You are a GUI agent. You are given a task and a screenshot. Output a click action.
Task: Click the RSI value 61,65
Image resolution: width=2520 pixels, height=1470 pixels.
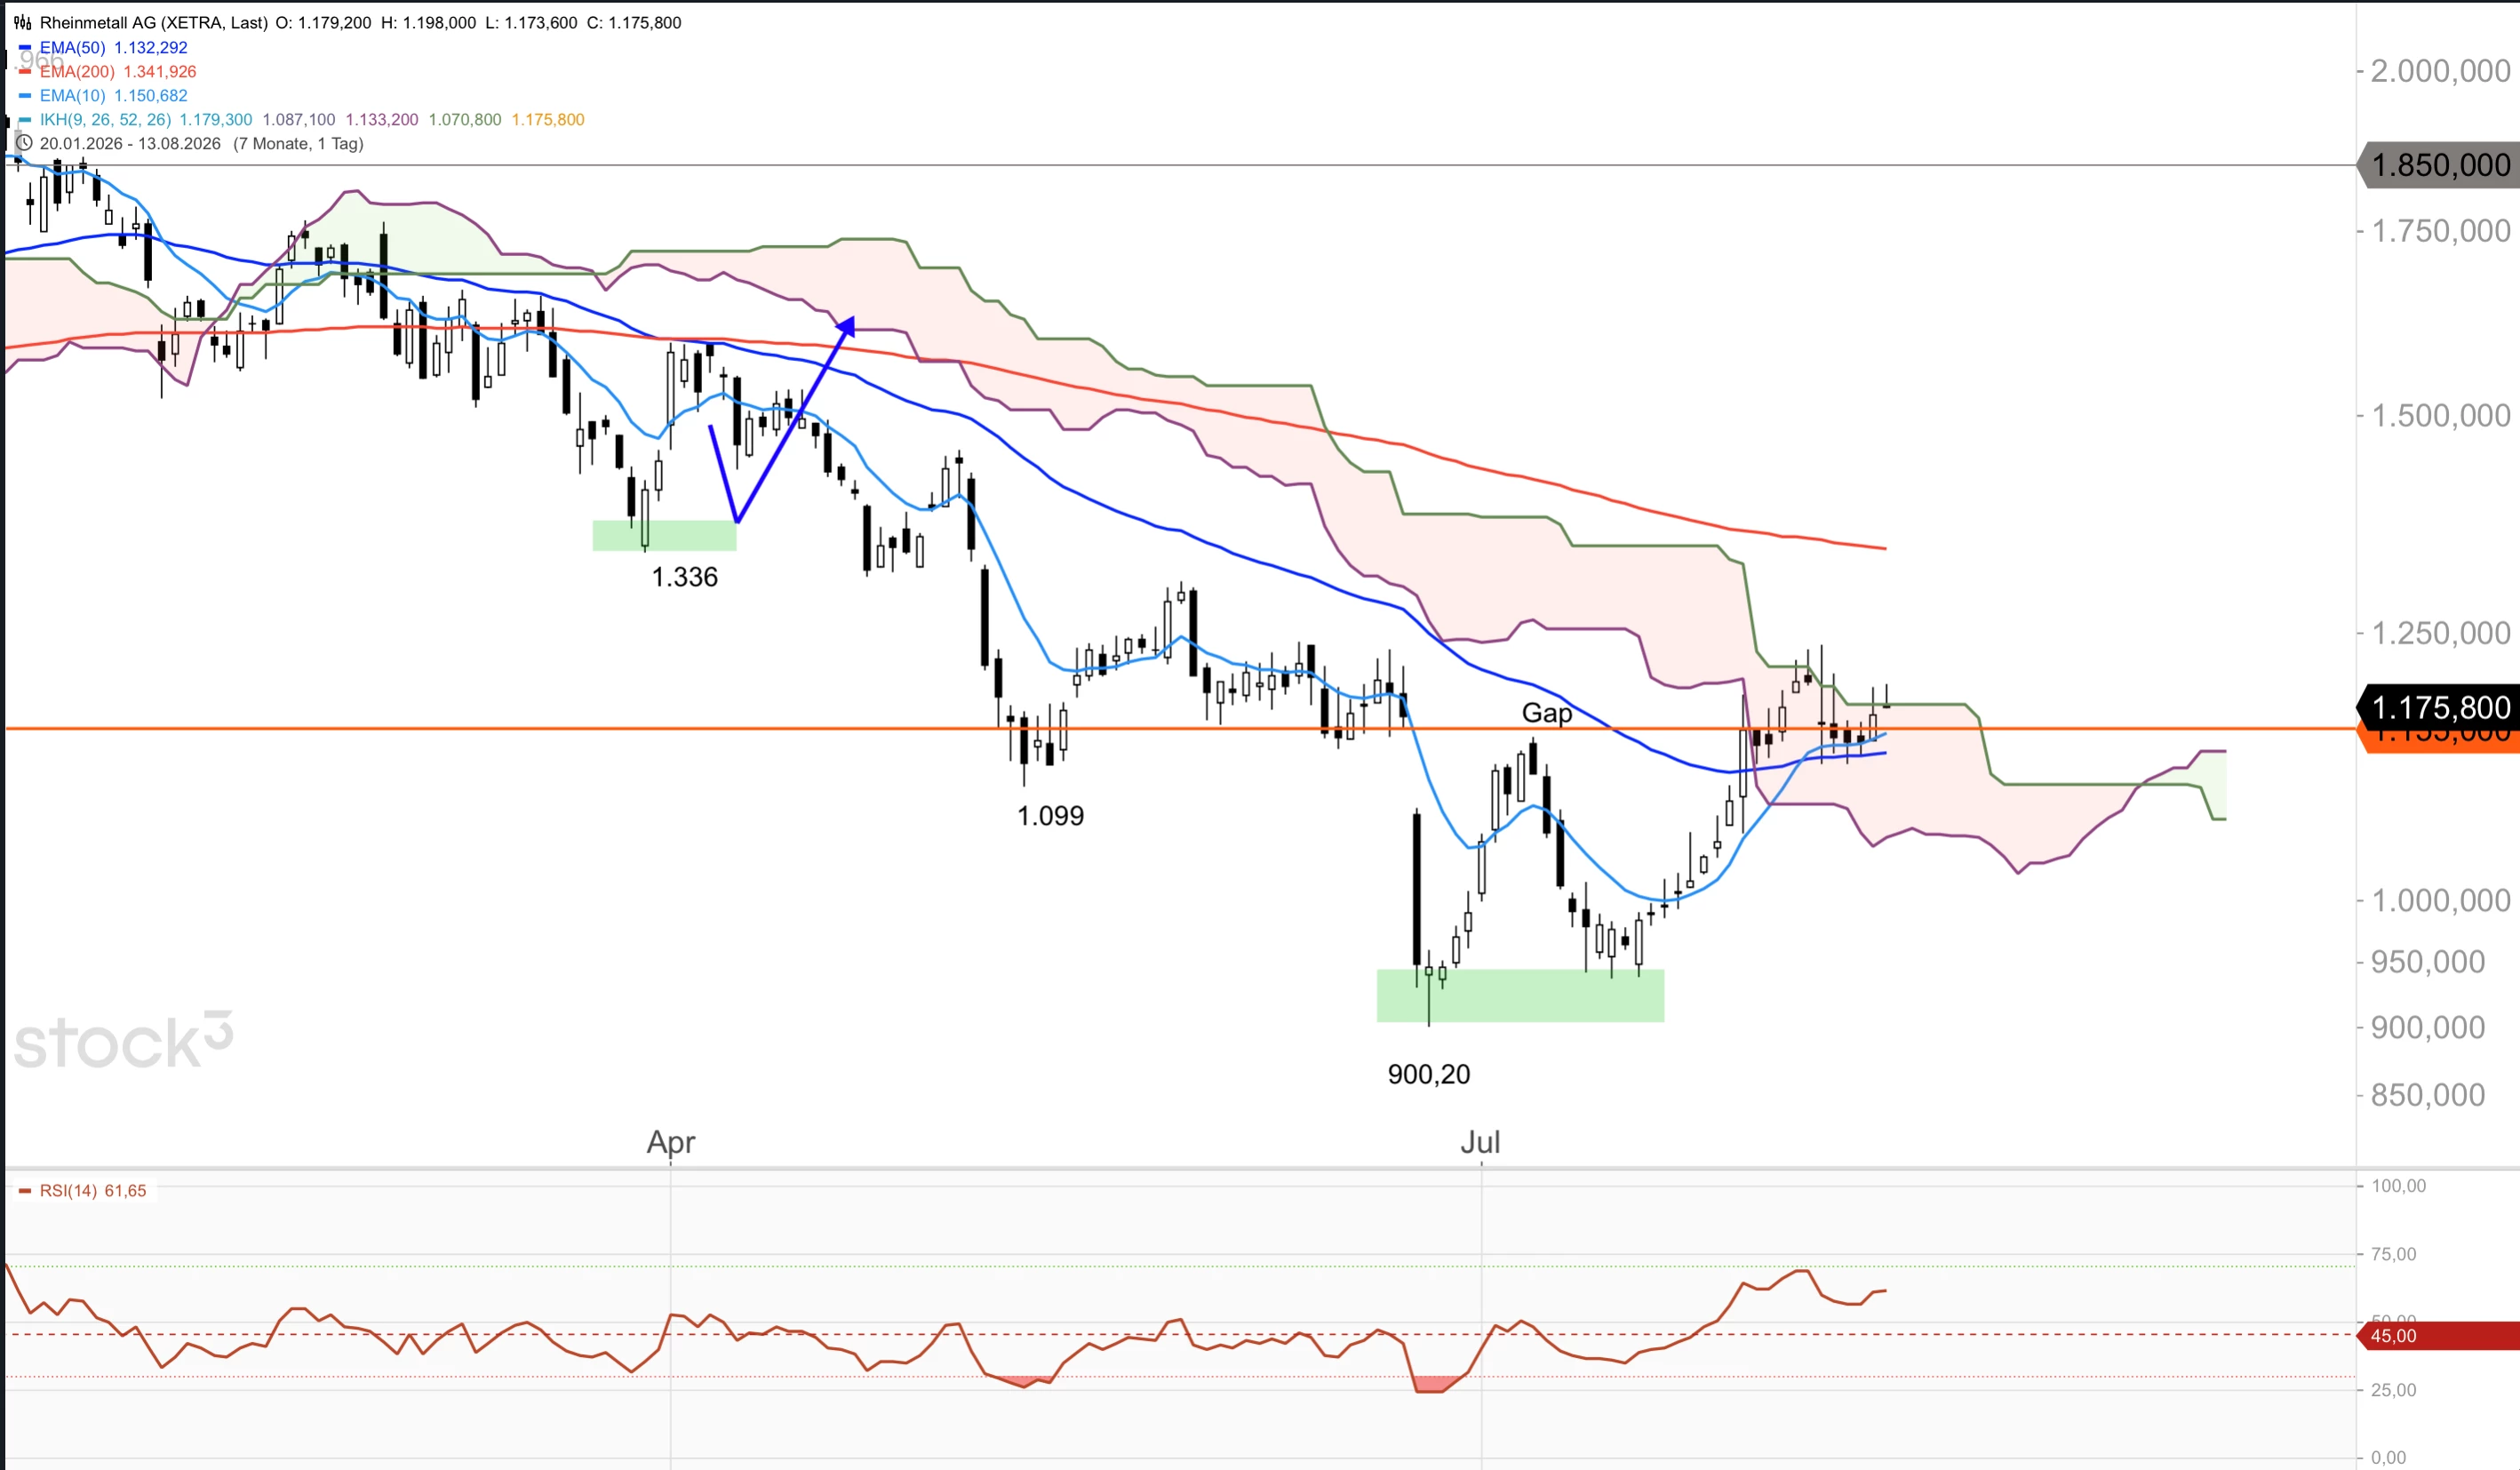click(x=125, y=1190)
